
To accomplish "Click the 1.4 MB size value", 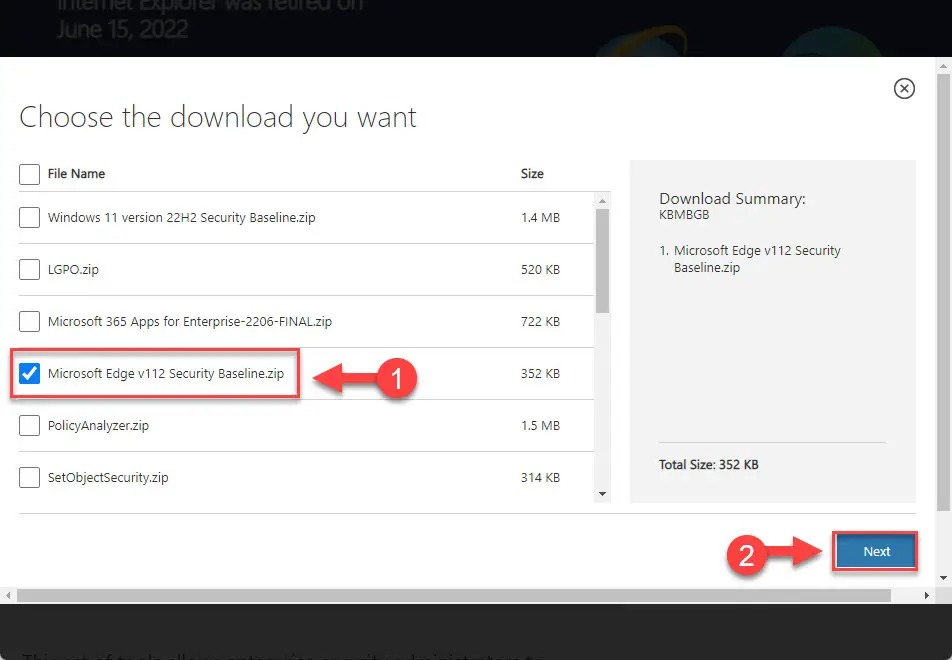I will [x=540, y=217].
